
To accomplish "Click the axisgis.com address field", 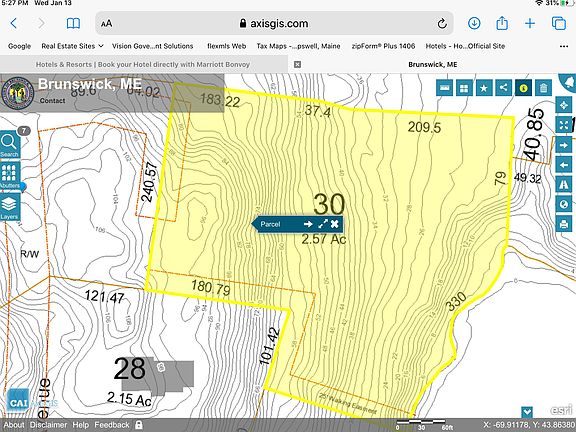I will 274,24.
